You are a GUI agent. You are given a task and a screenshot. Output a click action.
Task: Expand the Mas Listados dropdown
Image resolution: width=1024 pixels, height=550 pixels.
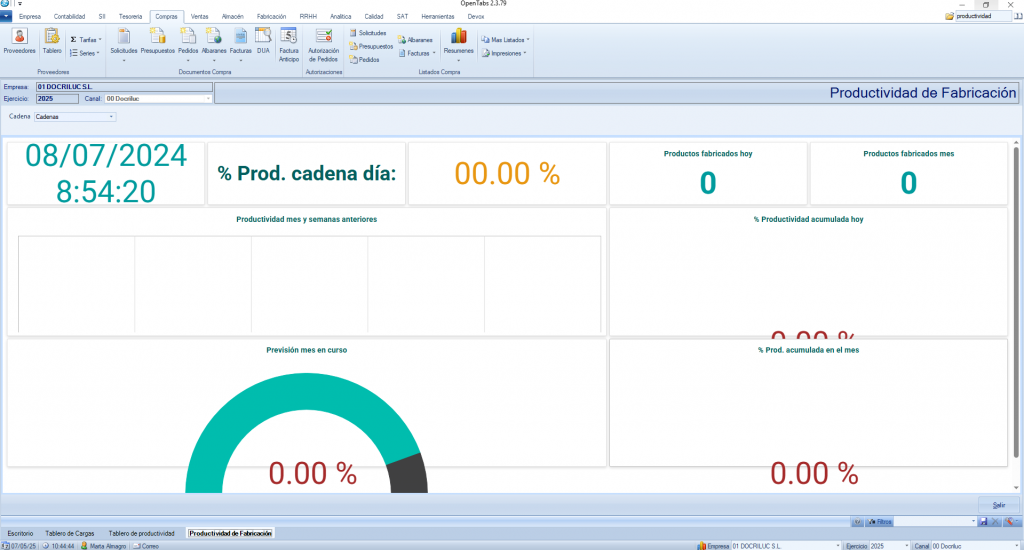[505, 39]
